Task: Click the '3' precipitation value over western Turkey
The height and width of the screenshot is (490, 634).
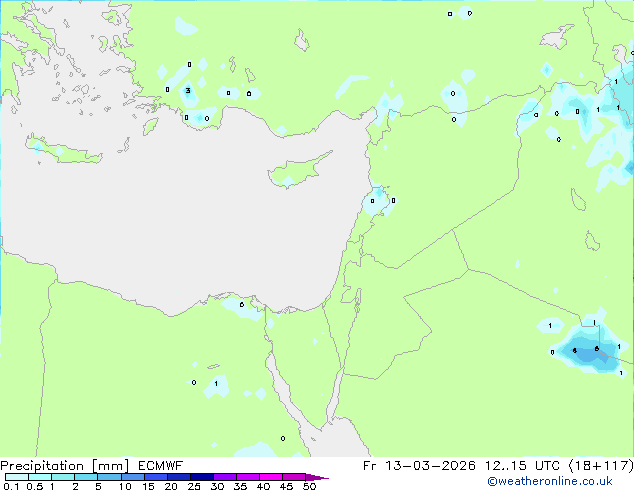Action: click(x=188, y=91)
